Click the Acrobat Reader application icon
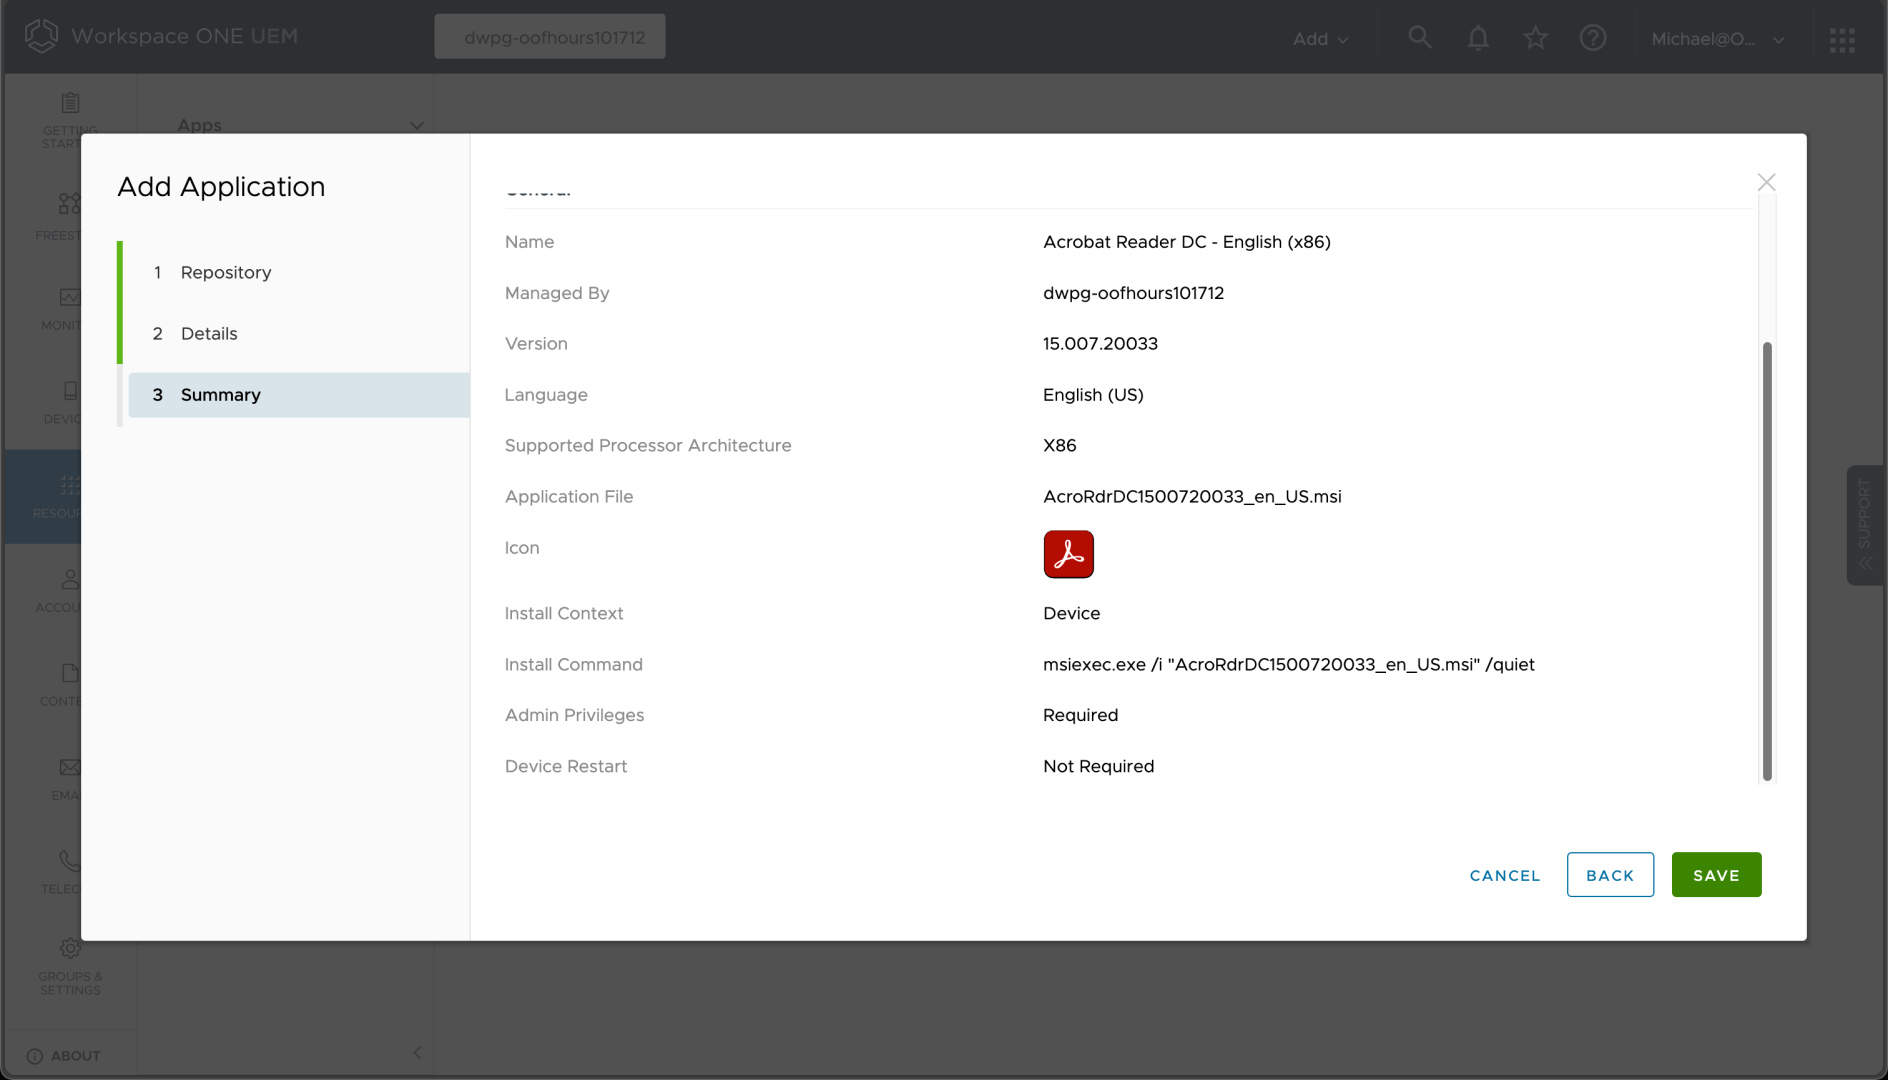Viewport: 1888px width, 1080px height. [1068, 554]
